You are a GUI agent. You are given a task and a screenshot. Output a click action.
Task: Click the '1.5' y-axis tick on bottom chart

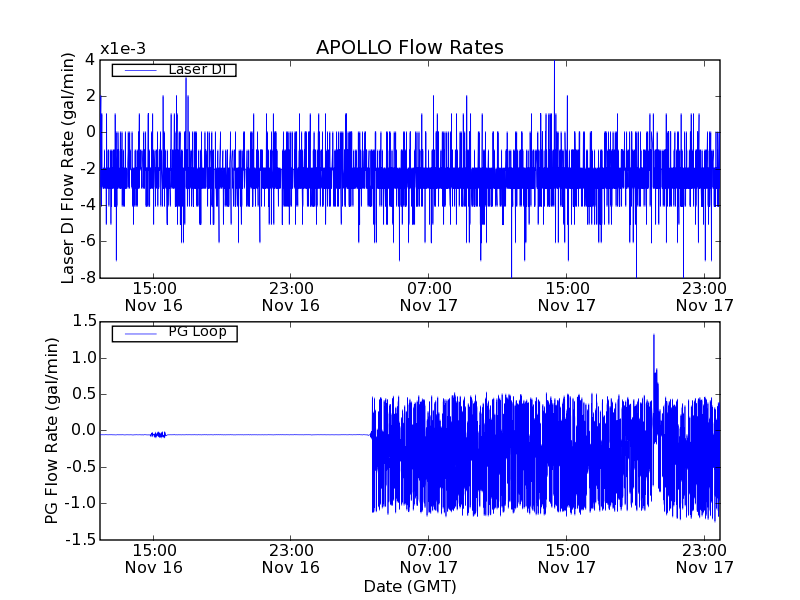(x=84, y=321)
